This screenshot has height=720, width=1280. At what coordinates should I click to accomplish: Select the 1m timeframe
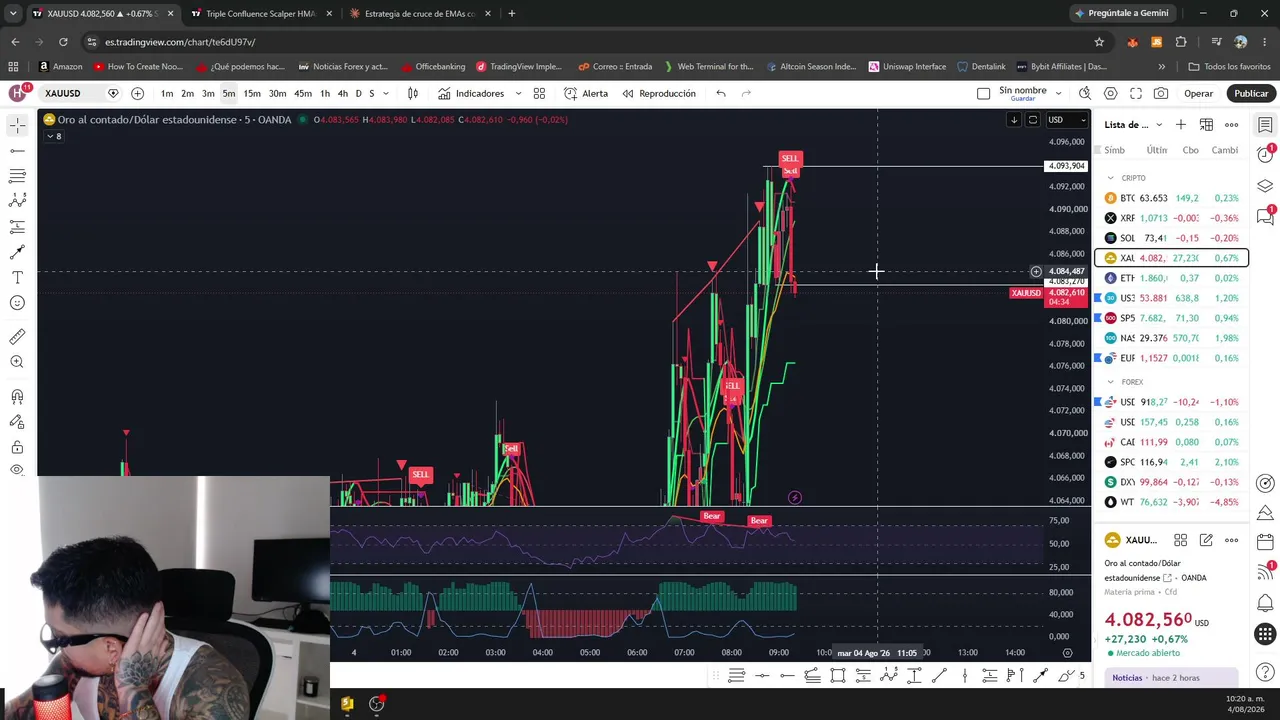click(167, 93)
